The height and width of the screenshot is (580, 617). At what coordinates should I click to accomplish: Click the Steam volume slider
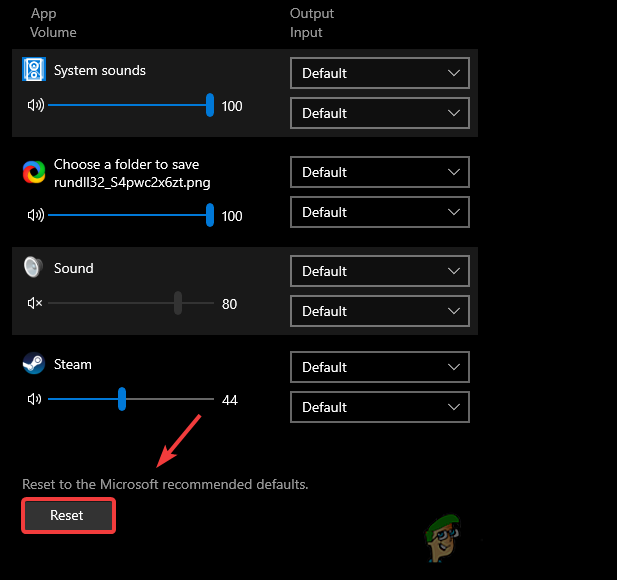click(131, 399)
